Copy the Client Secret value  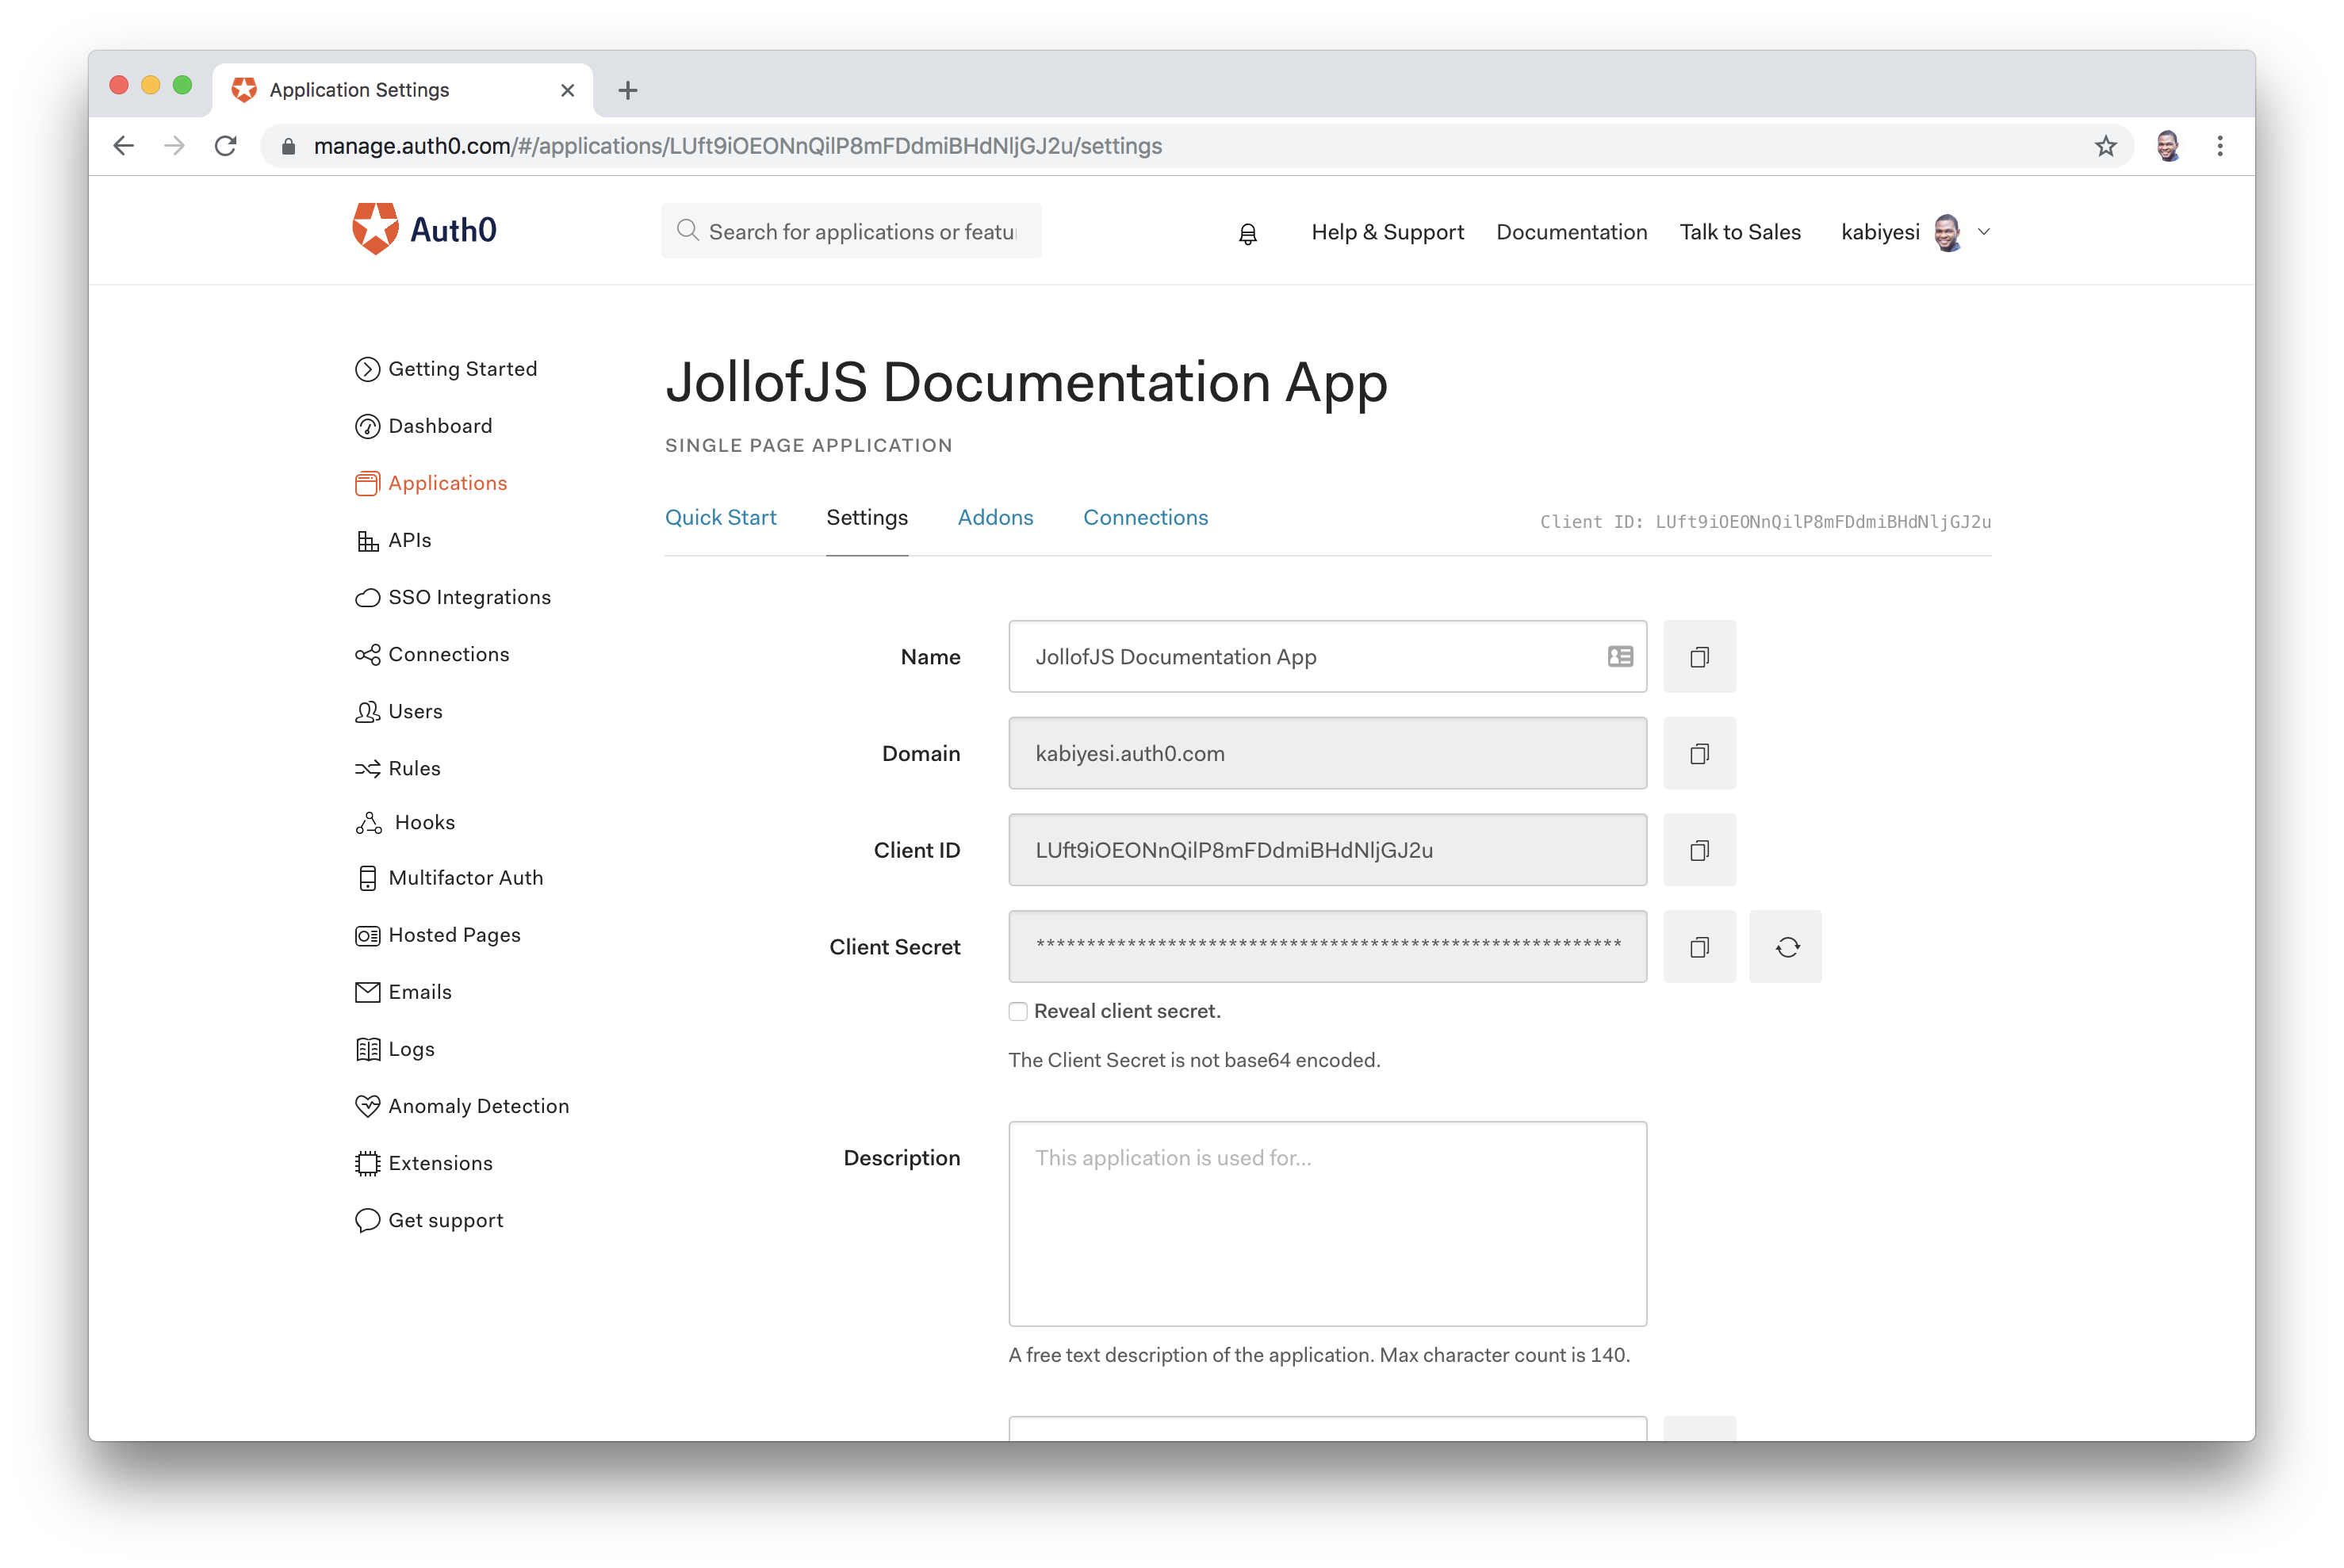click(x=1699, y=947)
